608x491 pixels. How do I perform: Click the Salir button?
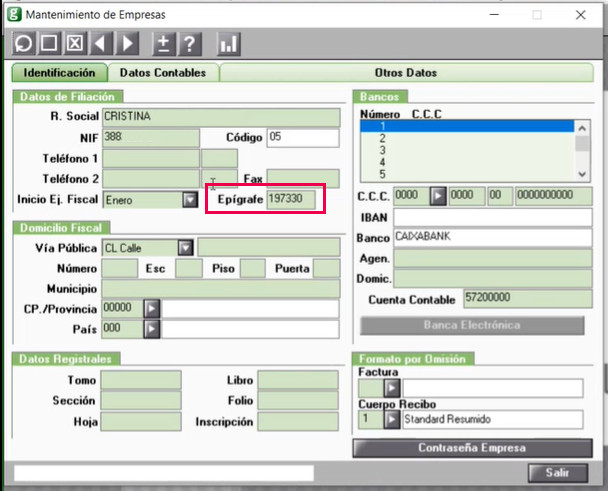click(x=558, y=472)
